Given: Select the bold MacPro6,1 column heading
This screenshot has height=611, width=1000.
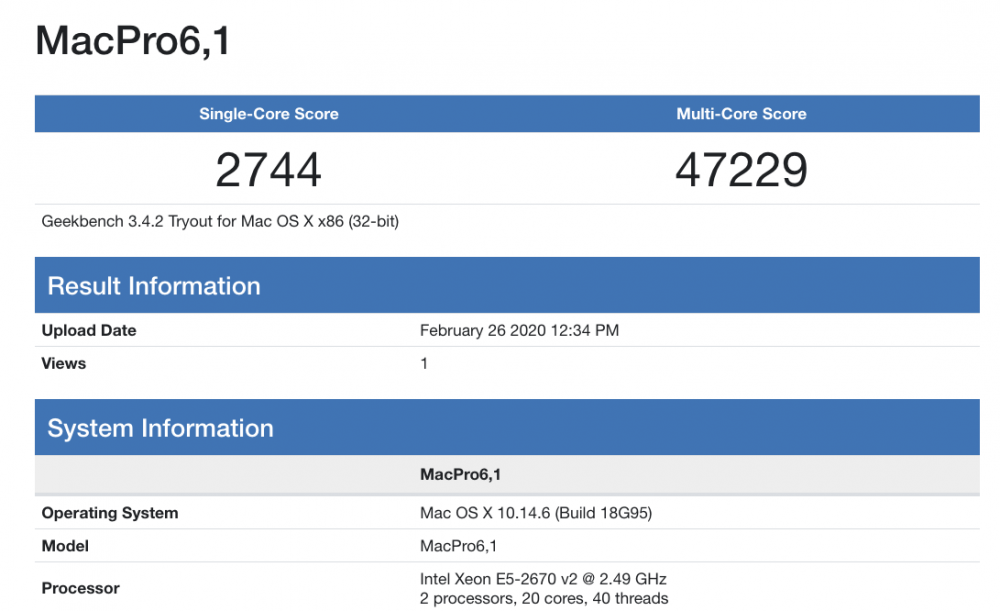Looking at the screenshot, I should 460,475.
